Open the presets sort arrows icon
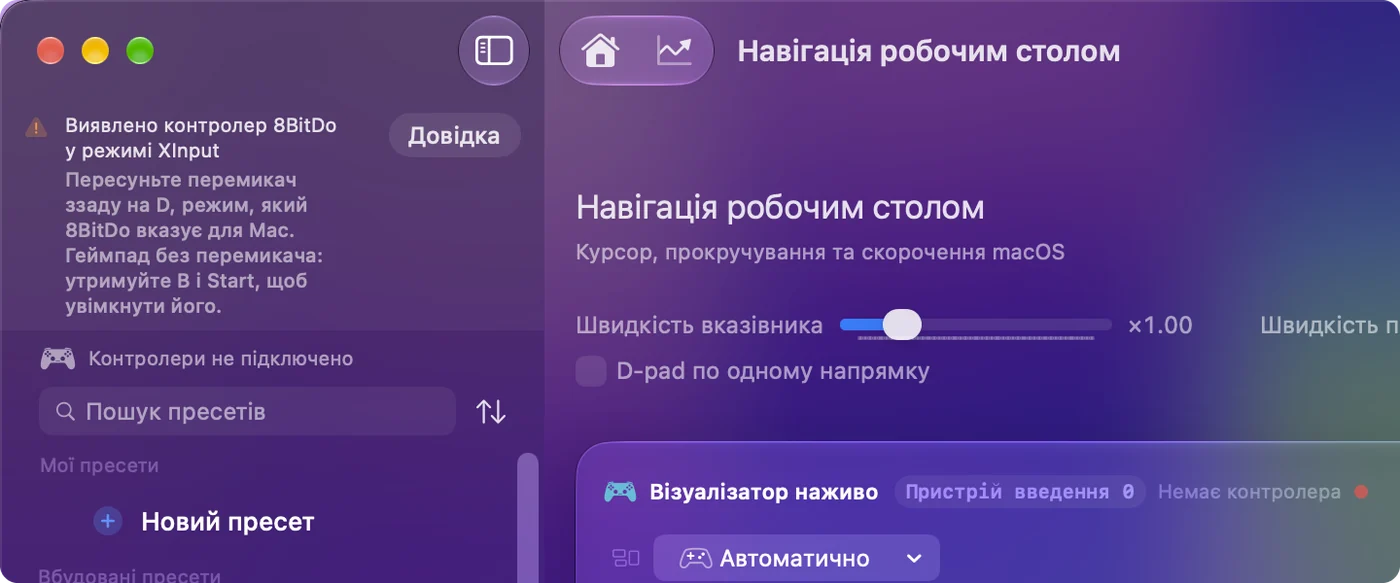The width and height of the screenshot is (1400, 583). [x=490, y=411]
